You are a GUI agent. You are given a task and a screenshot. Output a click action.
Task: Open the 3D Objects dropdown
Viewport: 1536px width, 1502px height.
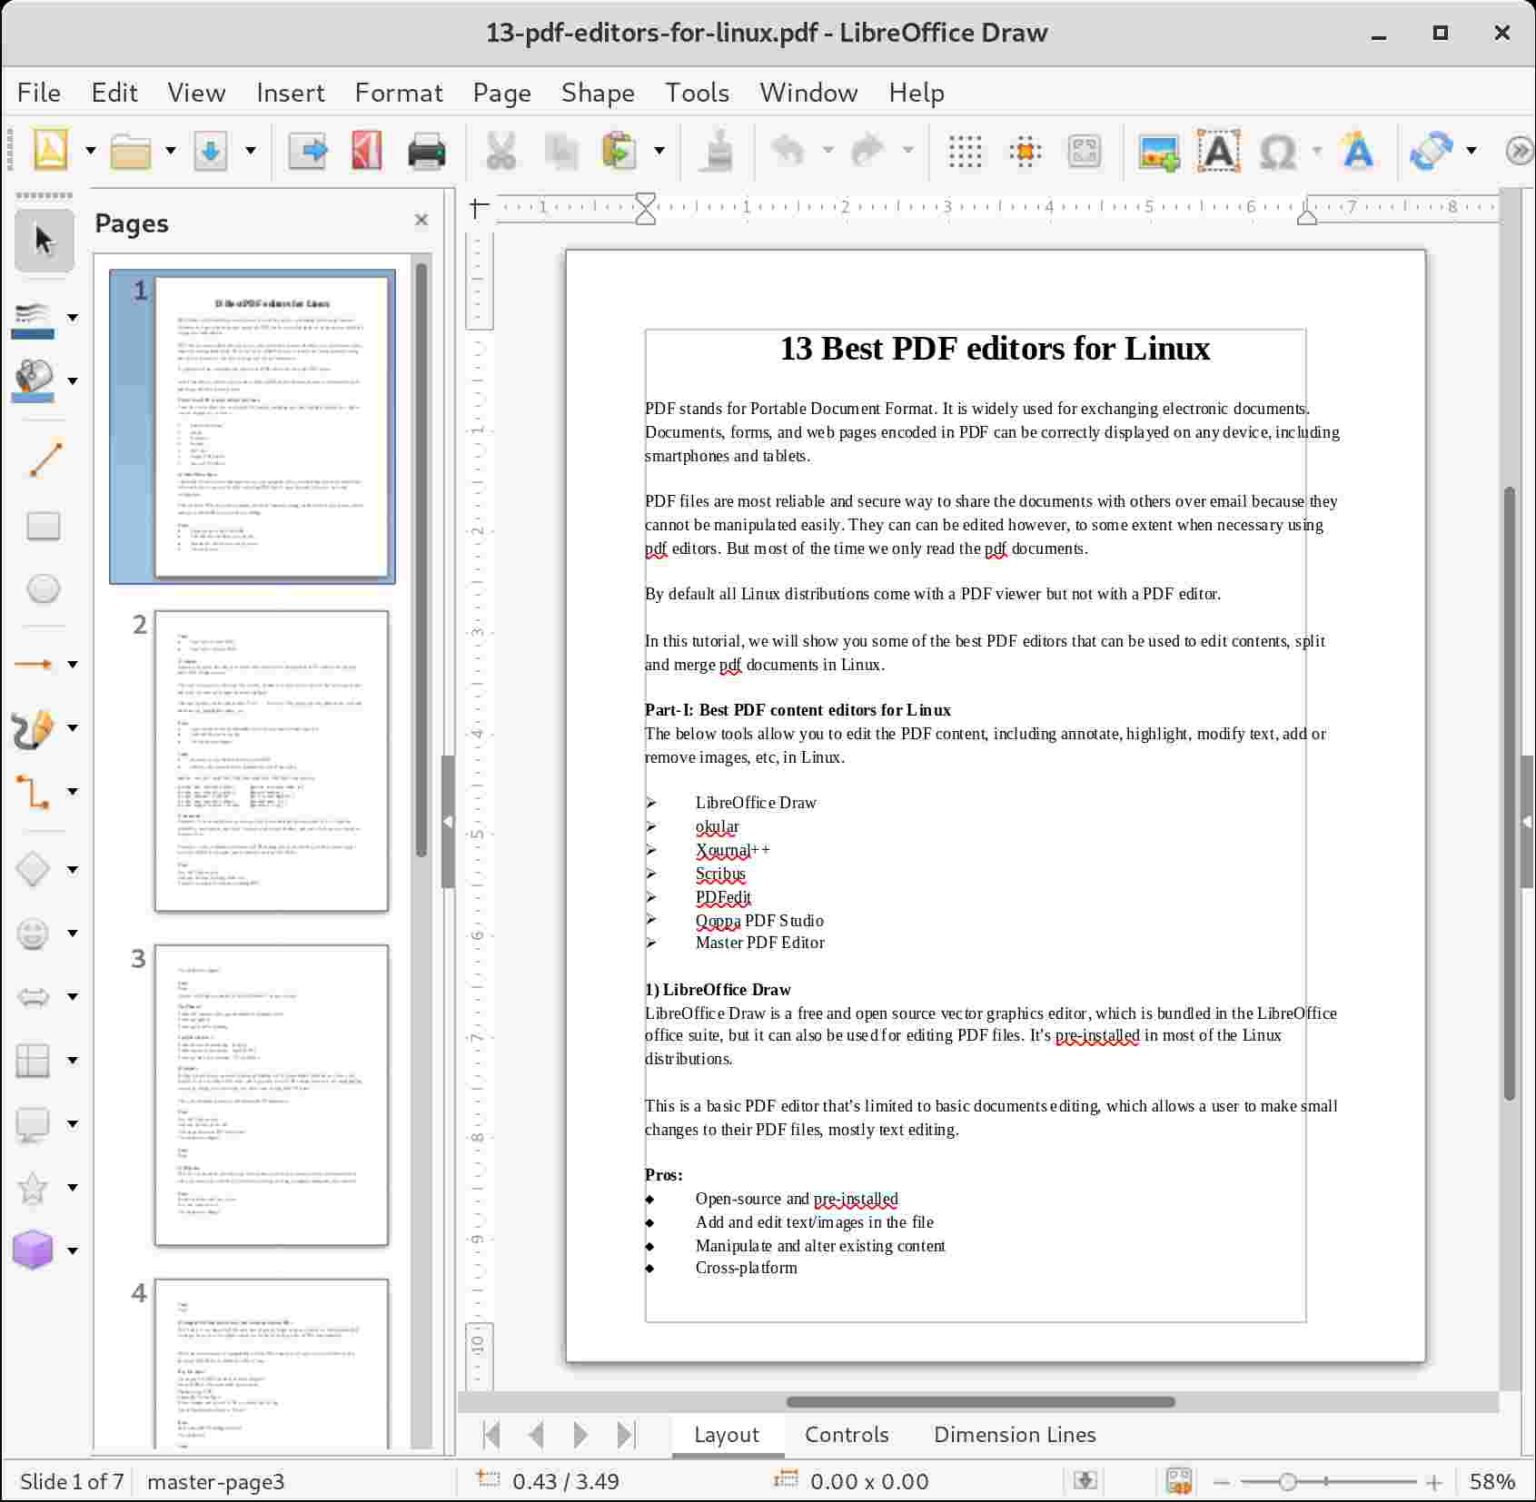point(71,1250)
